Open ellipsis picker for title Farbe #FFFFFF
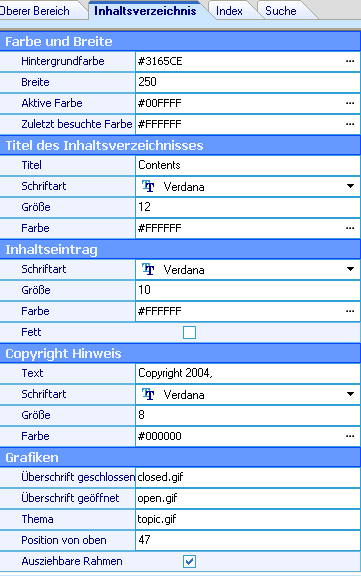 point(350,228)
